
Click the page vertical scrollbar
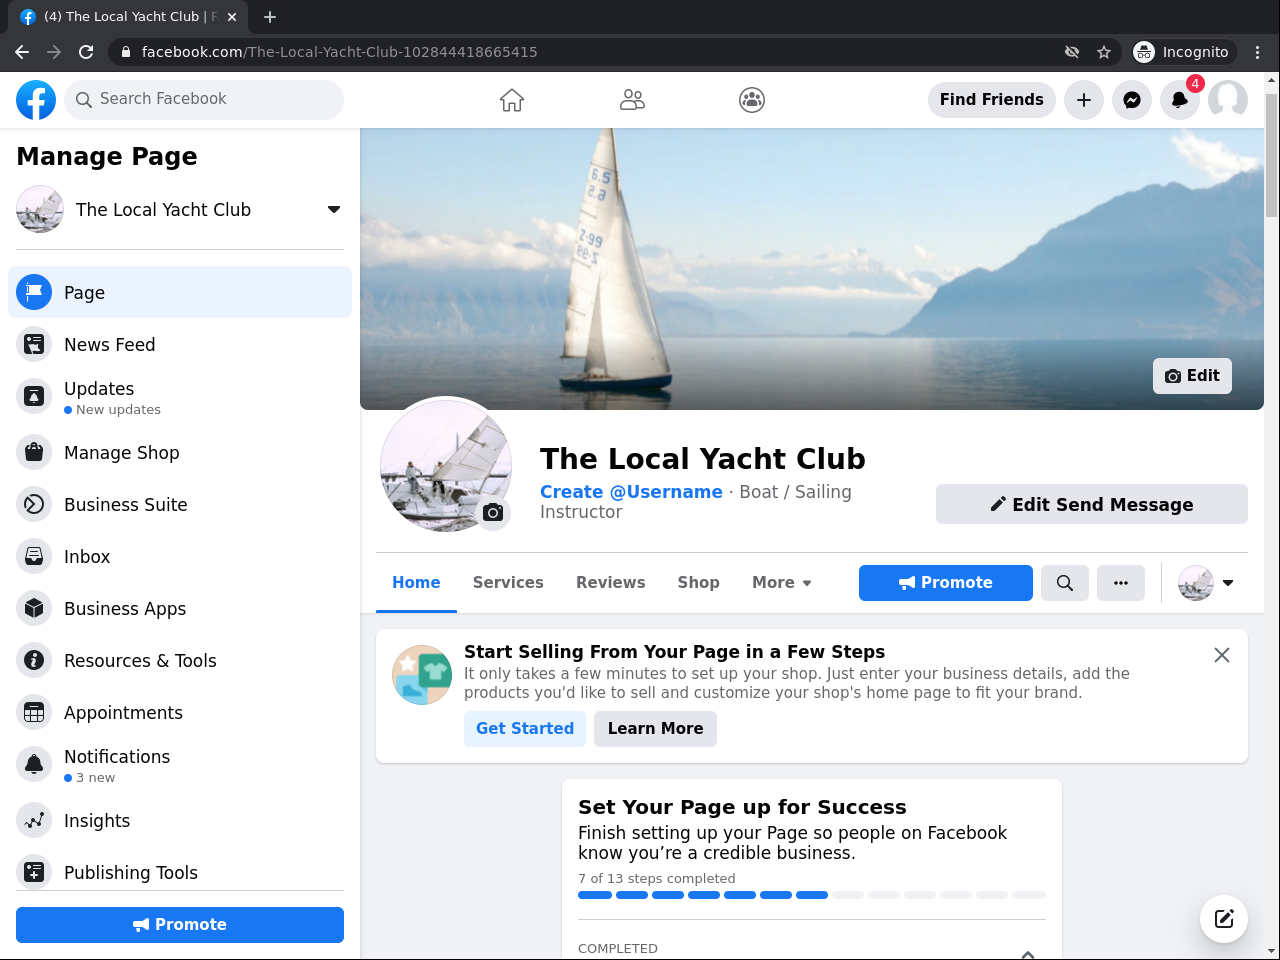[x=1272, y=156]
